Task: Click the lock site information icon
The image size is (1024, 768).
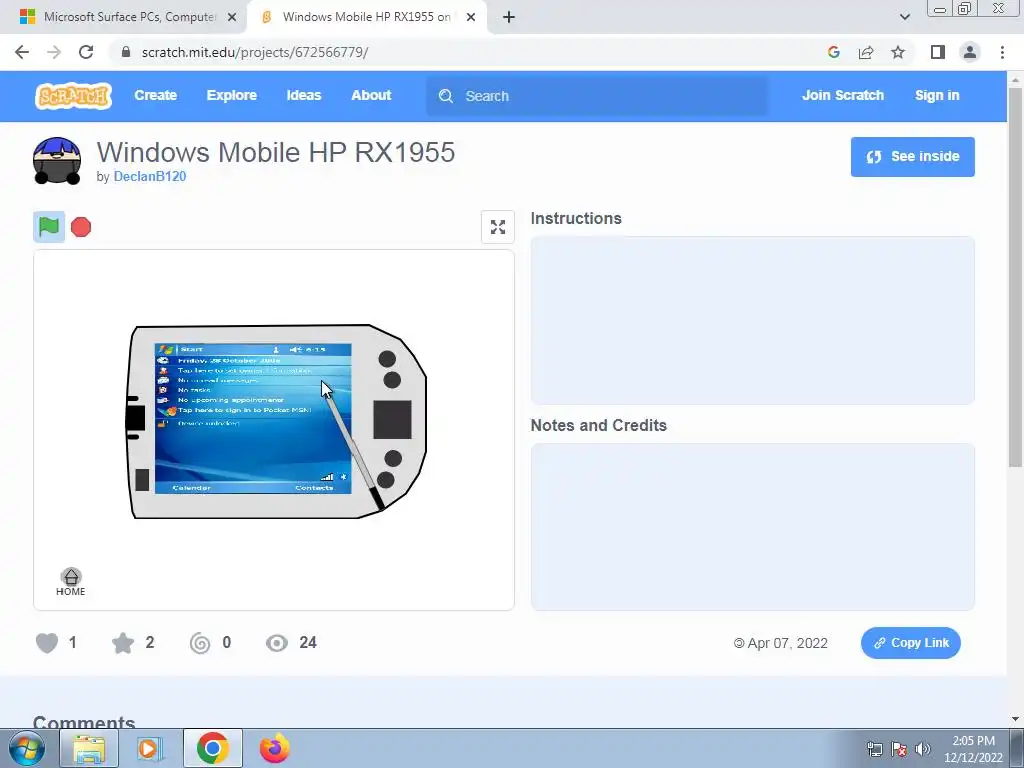Action: [126, 52]
